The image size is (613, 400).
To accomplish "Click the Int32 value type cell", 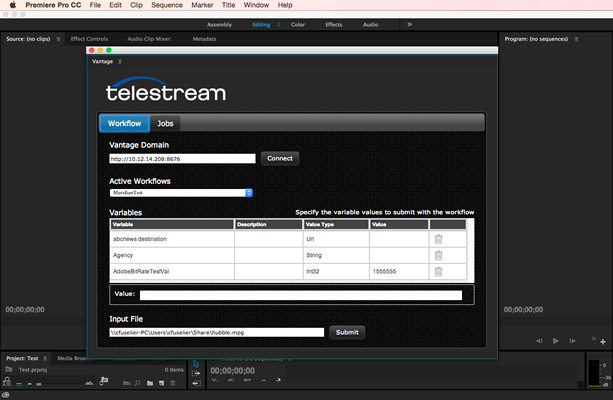I will 336,271.
